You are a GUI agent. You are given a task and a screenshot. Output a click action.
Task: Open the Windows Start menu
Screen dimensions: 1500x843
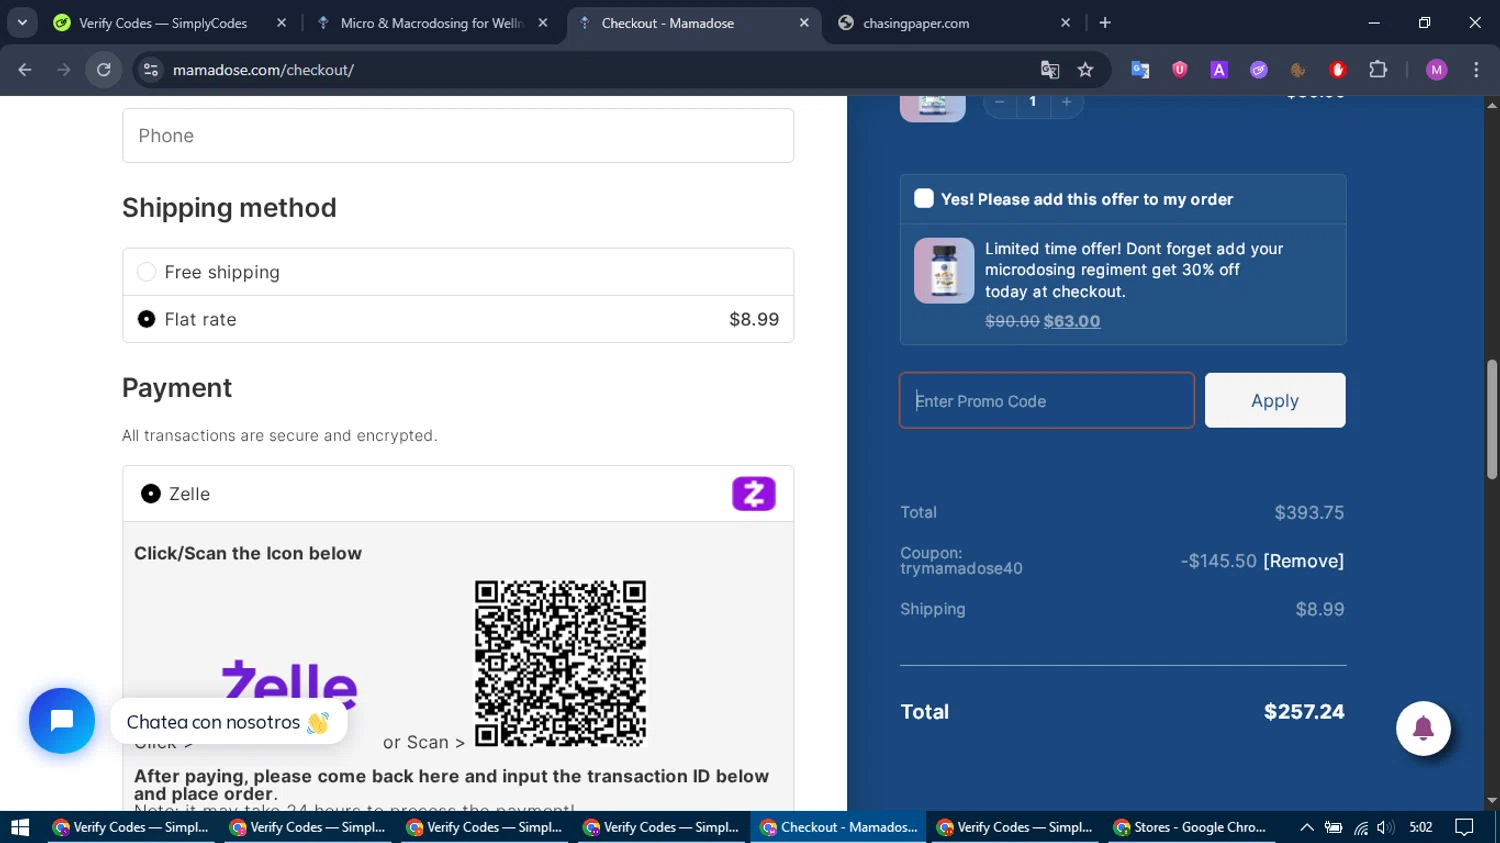[20, 827]
